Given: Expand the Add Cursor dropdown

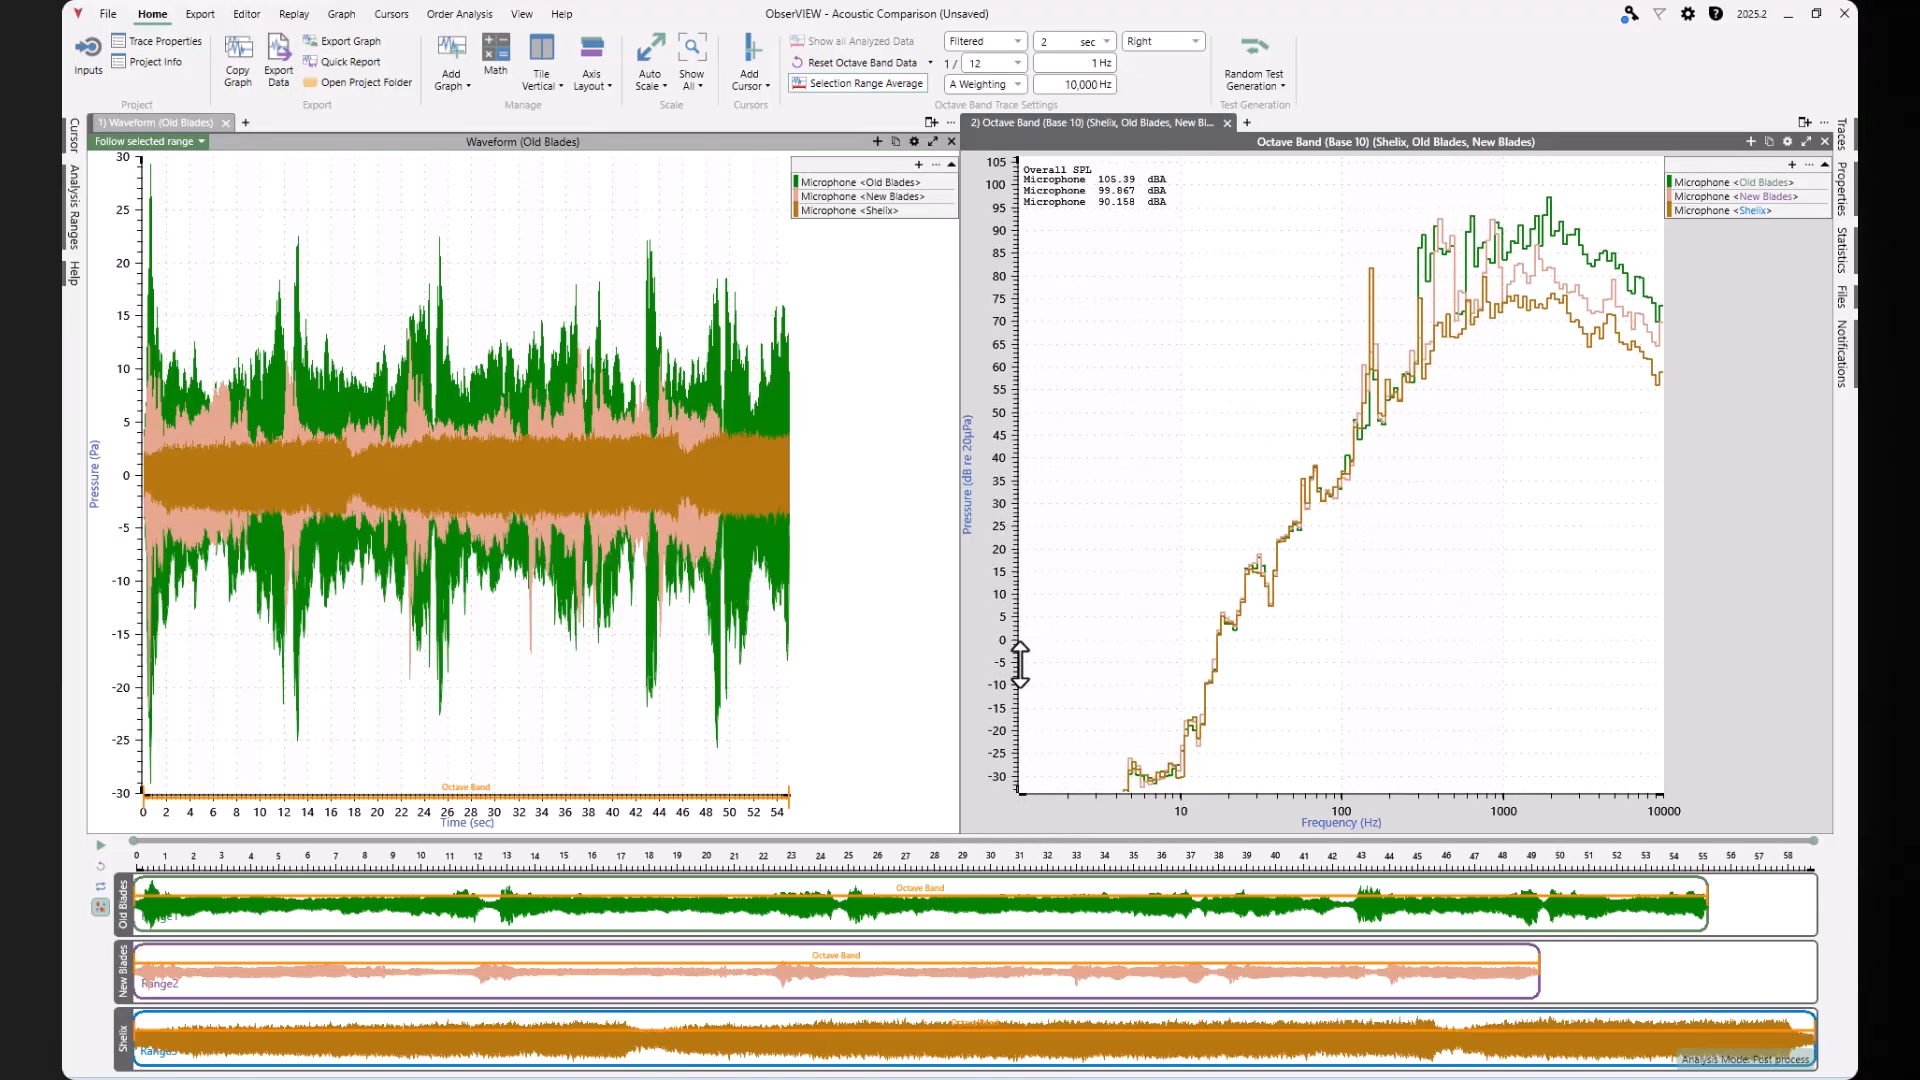Looking at the screenshot, I should (750, 81).
